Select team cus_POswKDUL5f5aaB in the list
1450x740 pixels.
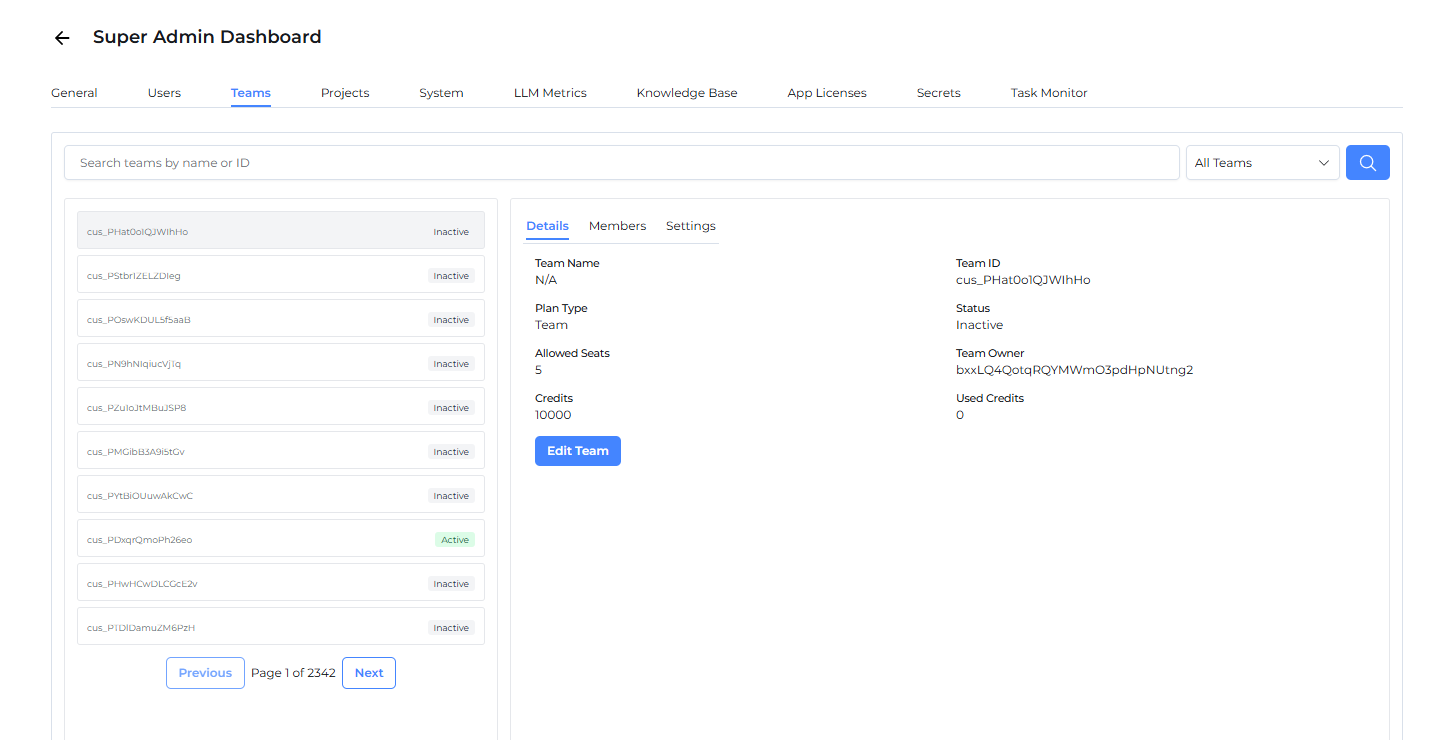pos(281,318)
